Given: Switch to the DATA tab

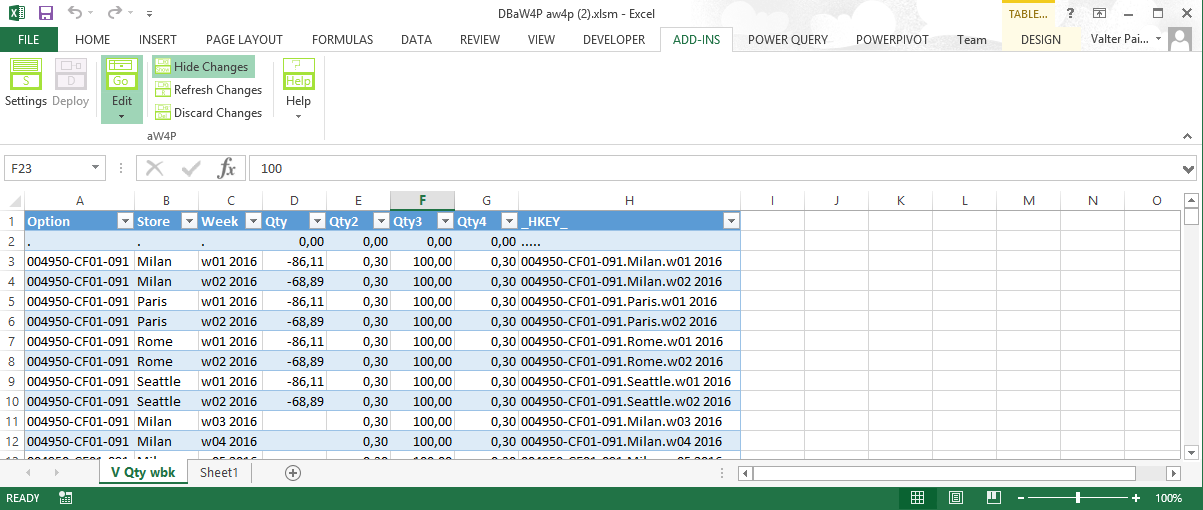Looking at the screenshot, I should tap(416, 40).
